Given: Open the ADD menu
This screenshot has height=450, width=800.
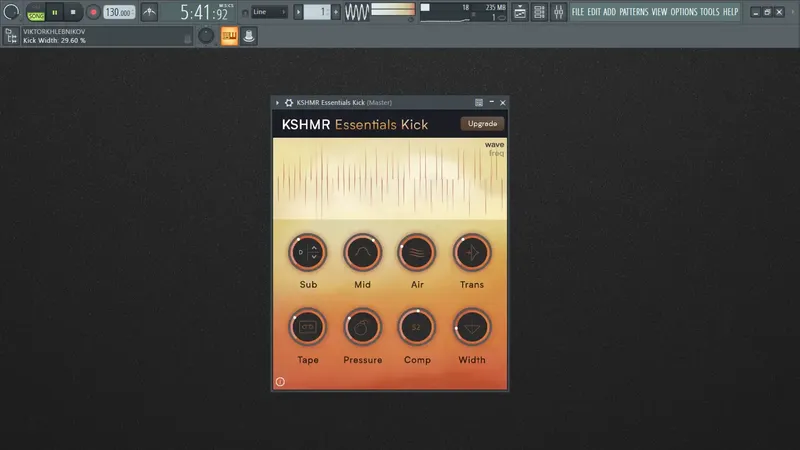Looking at the screenshot, I should [609, 11].
